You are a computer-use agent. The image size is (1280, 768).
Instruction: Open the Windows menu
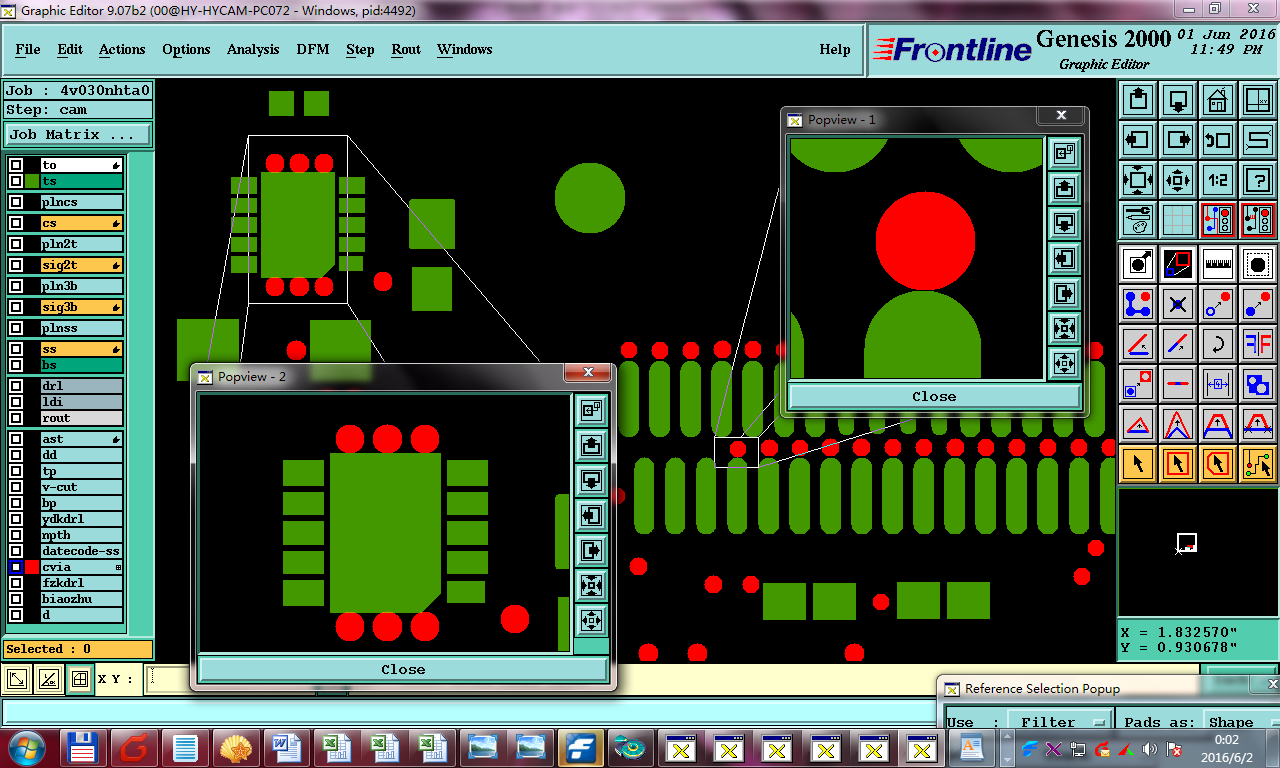pyautogui.click(x=464, y=49)
